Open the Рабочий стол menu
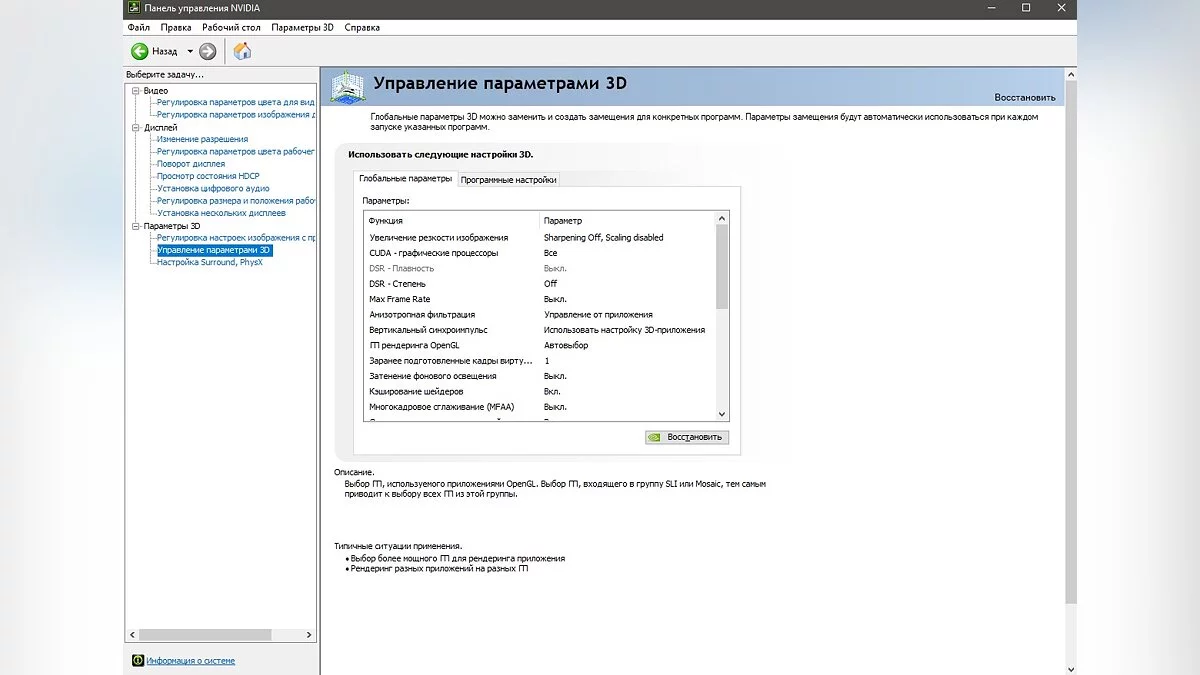The width and height of the screenshot is (1200, 675). [x=231, y=28]
